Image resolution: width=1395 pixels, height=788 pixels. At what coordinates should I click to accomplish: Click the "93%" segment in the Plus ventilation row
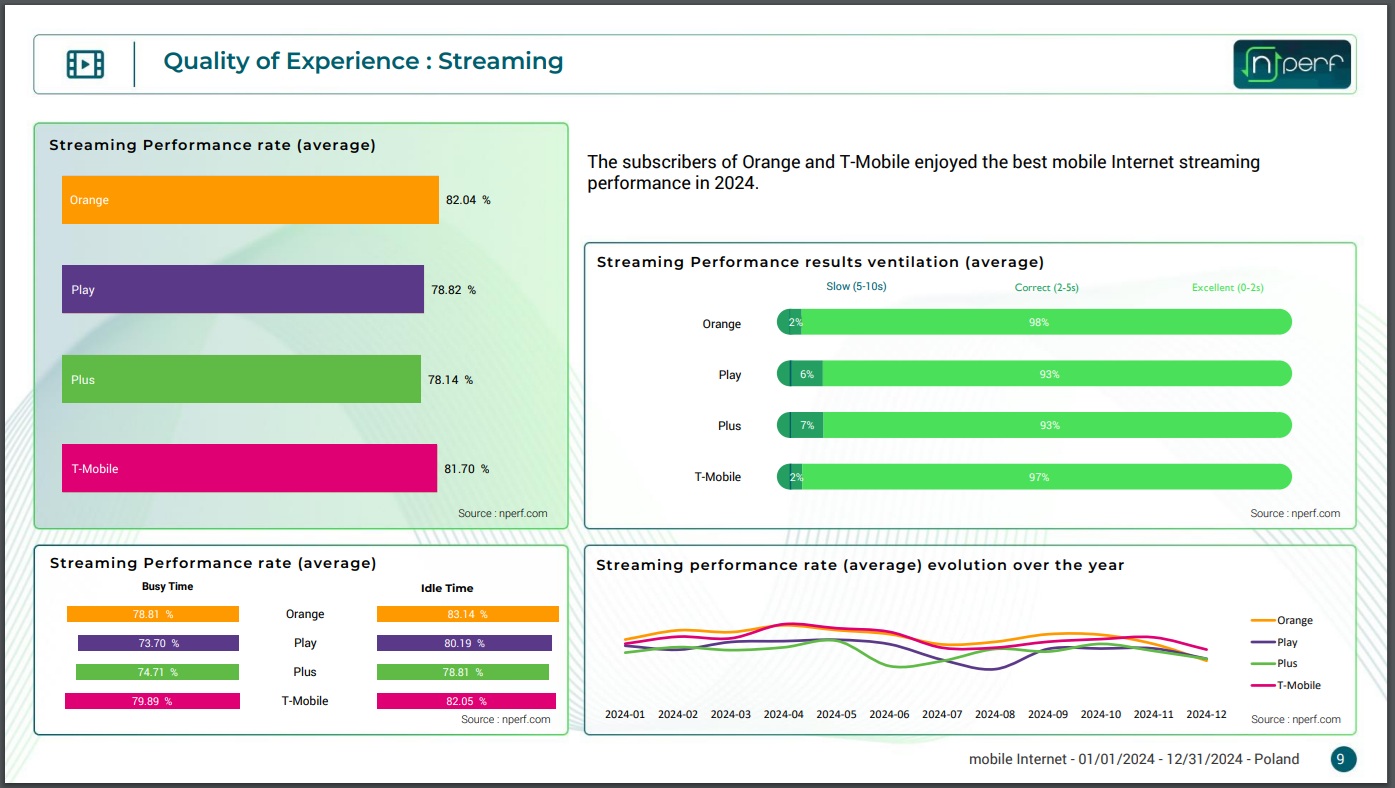(1059, 425)
